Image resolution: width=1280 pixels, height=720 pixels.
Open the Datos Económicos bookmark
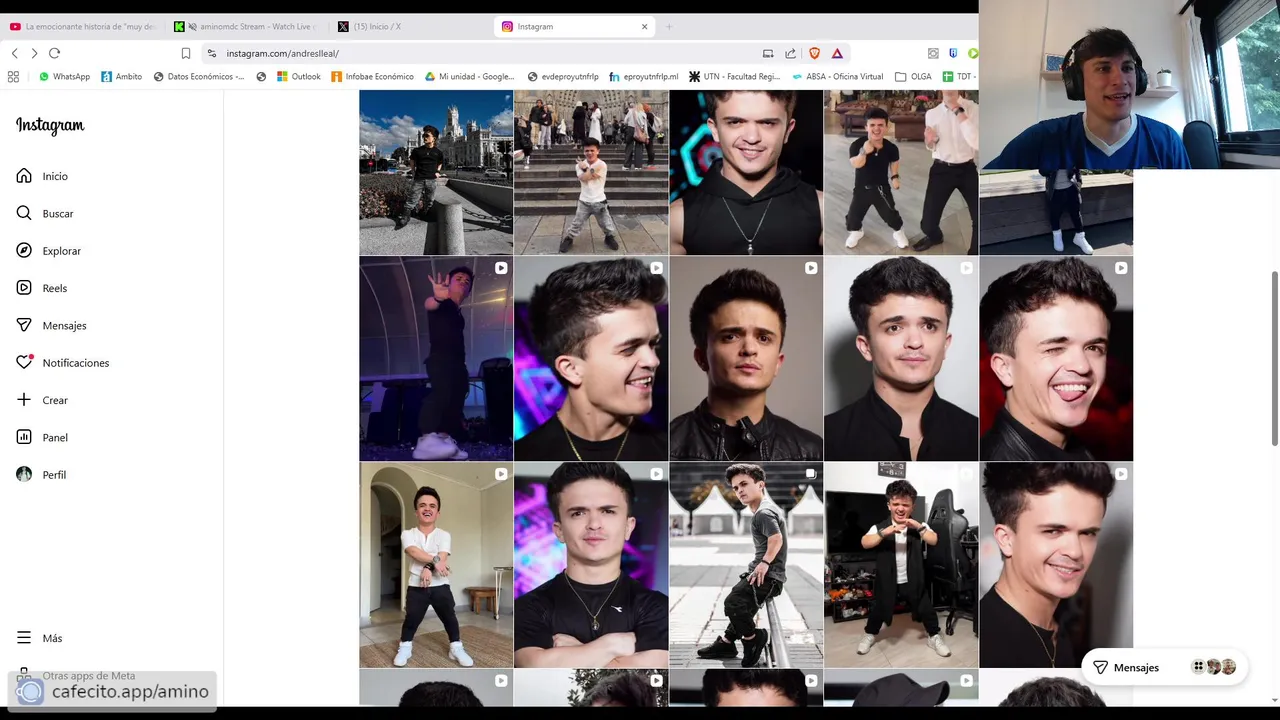(199, 76)
